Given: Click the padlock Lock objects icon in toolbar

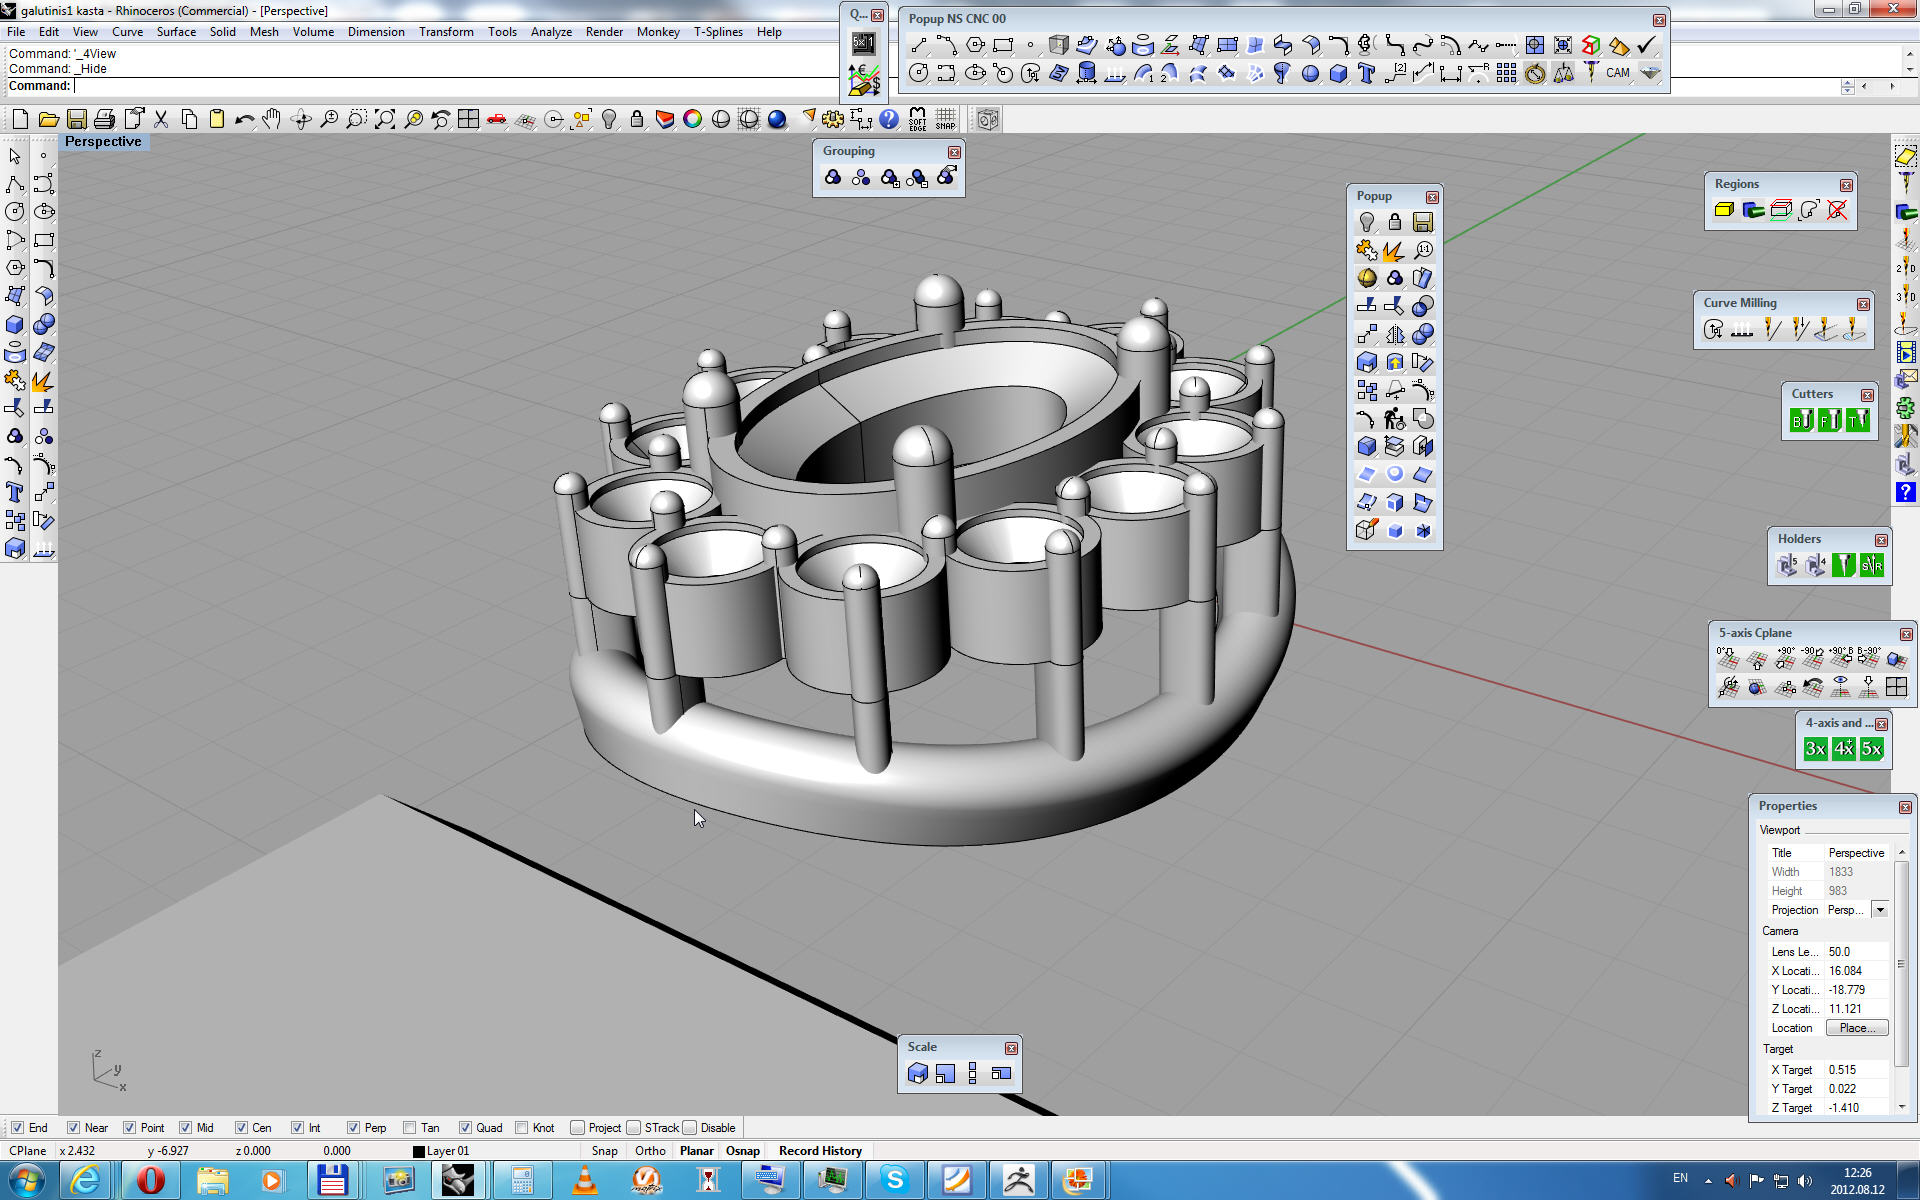Looking at the screenshot, I should 636,120.
